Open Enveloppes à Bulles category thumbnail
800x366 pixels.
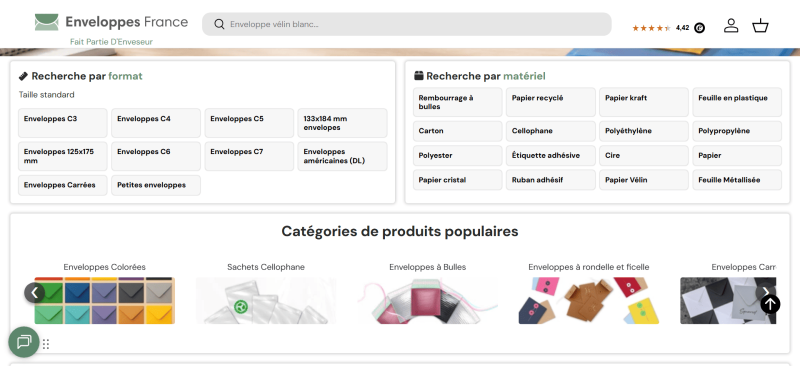click(x=428, y=301)
